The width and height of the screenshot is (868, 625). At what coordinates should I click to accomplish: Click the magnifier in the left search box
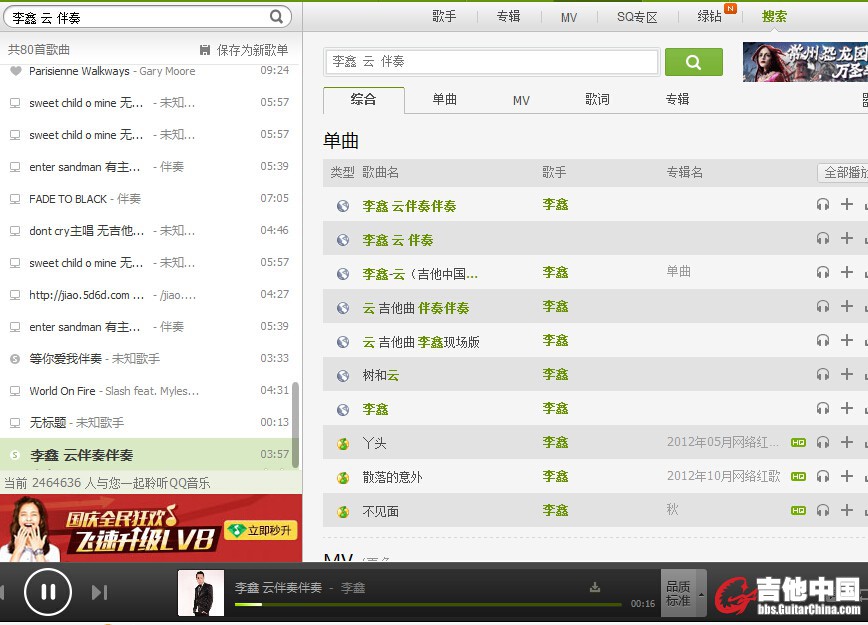[277, 17]
